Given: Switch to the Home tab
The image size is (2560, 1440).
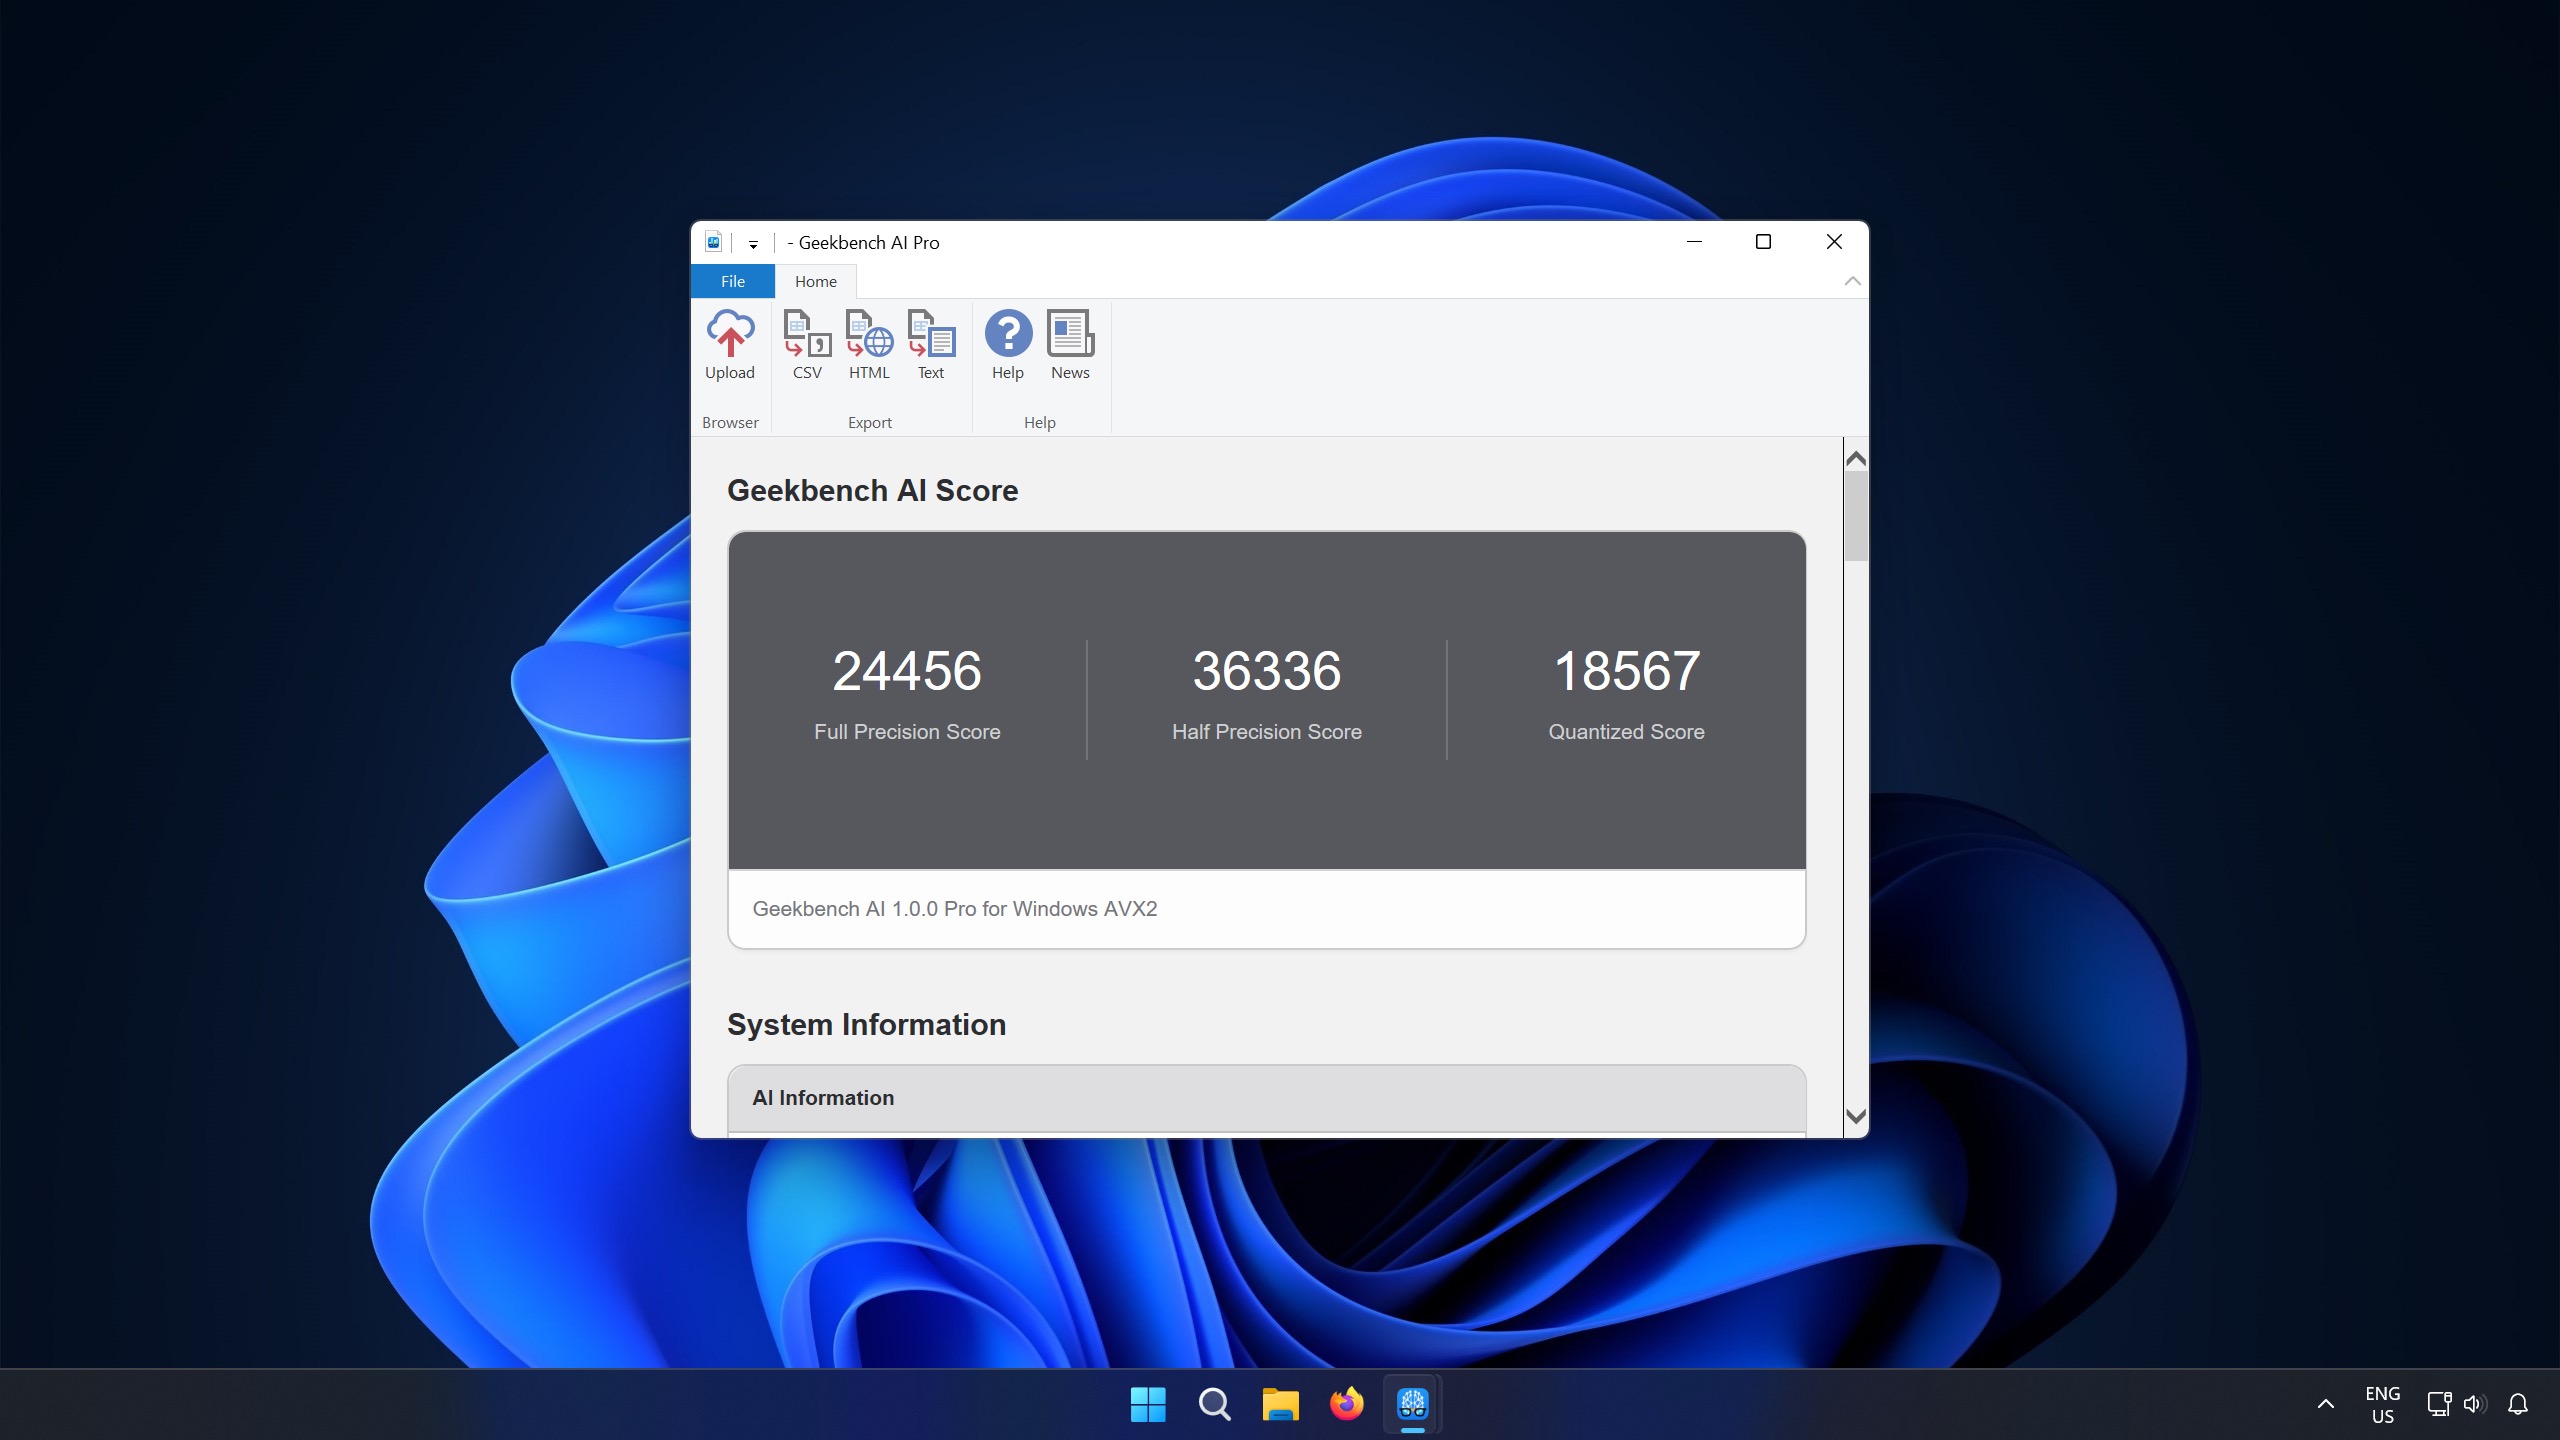Looking at the screenshot, I should tap(814, 281).
